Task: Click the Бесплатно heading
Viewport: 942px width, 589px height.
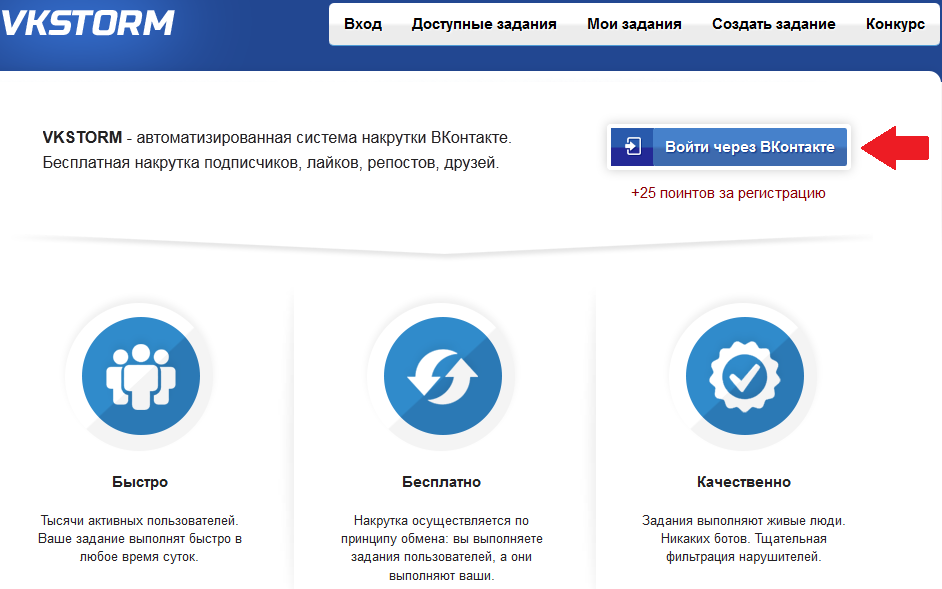Action: point(442,482)
